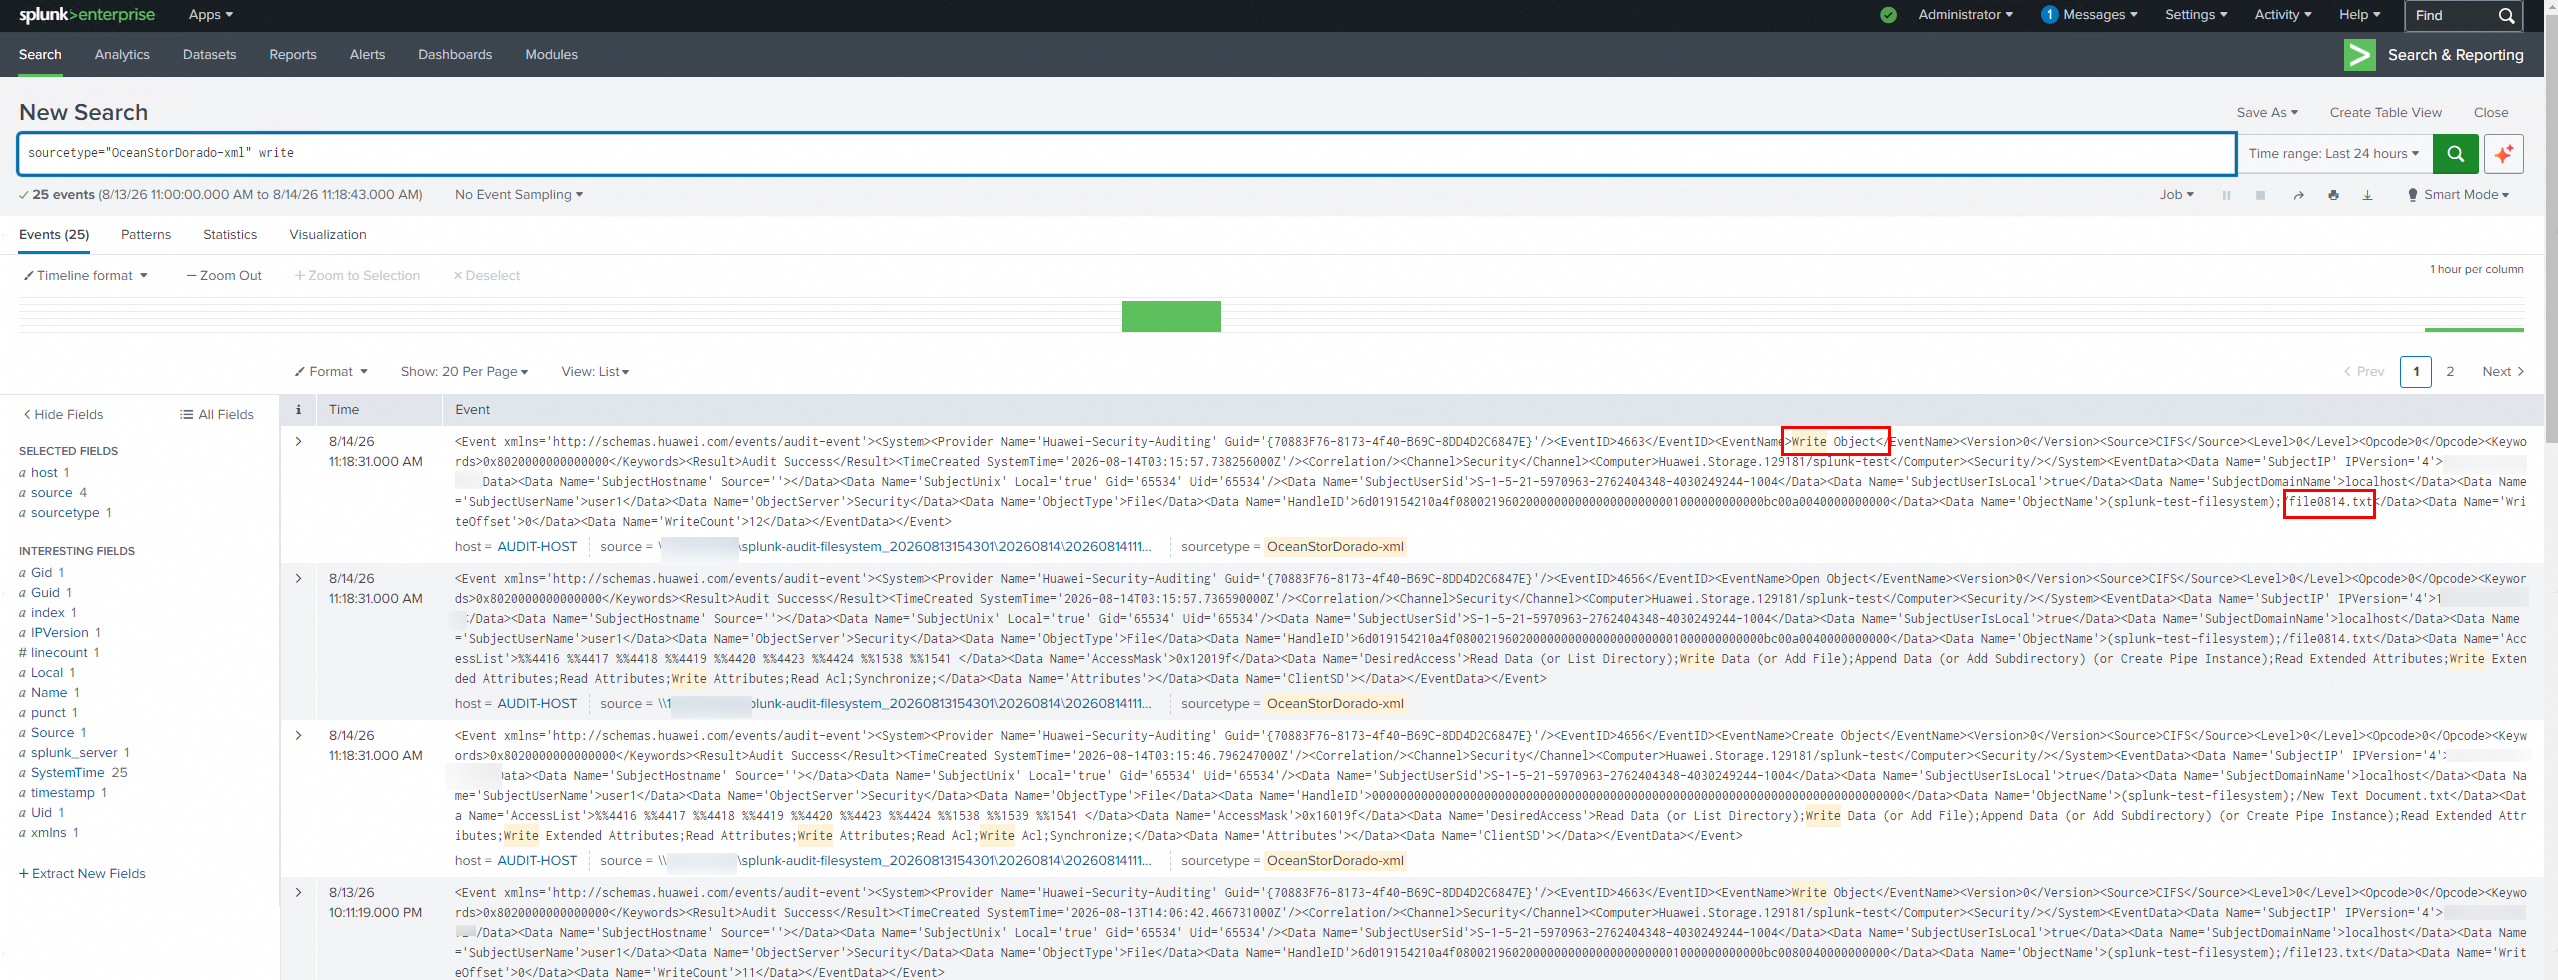Go to the Reports nav item

tap(293, 55)
